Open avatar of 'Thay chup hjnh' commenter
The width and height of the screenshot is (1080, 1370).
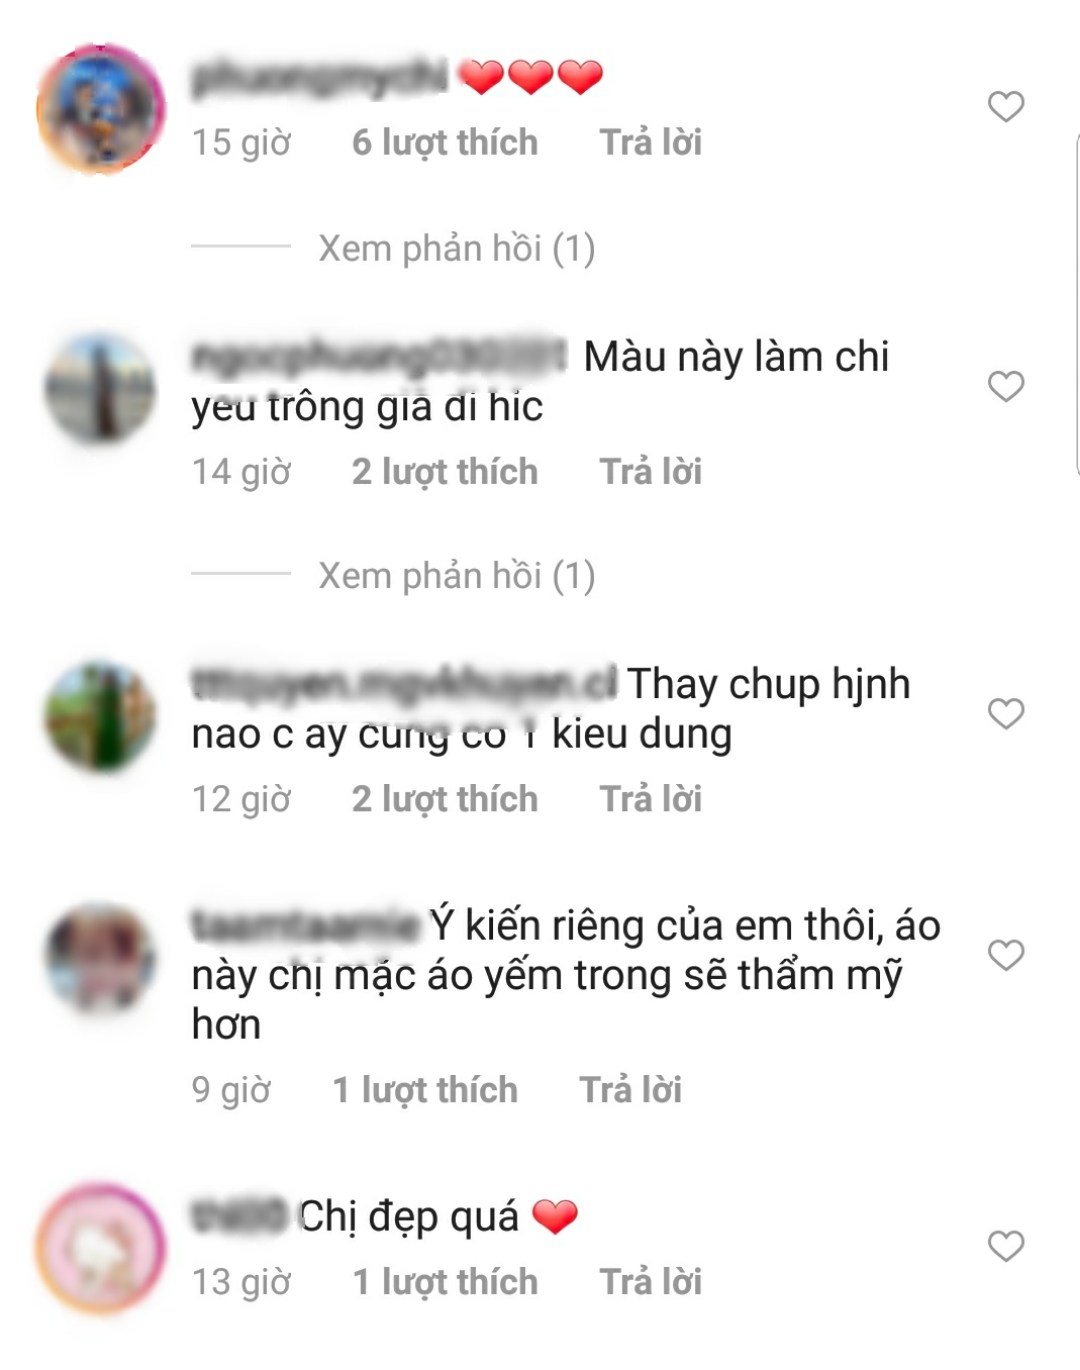[x=100, y=716]
